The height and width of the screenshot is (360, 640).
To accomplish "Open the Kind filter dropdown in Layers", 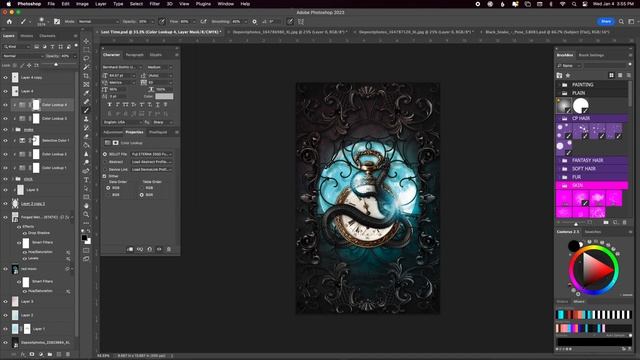I will coord(17,47).
